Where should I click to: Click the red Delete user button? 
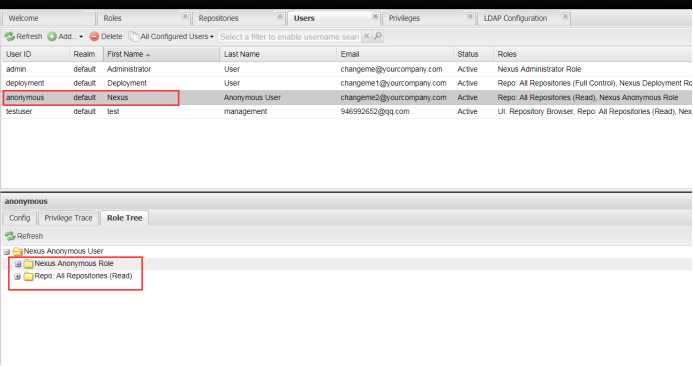pos(106,36)
